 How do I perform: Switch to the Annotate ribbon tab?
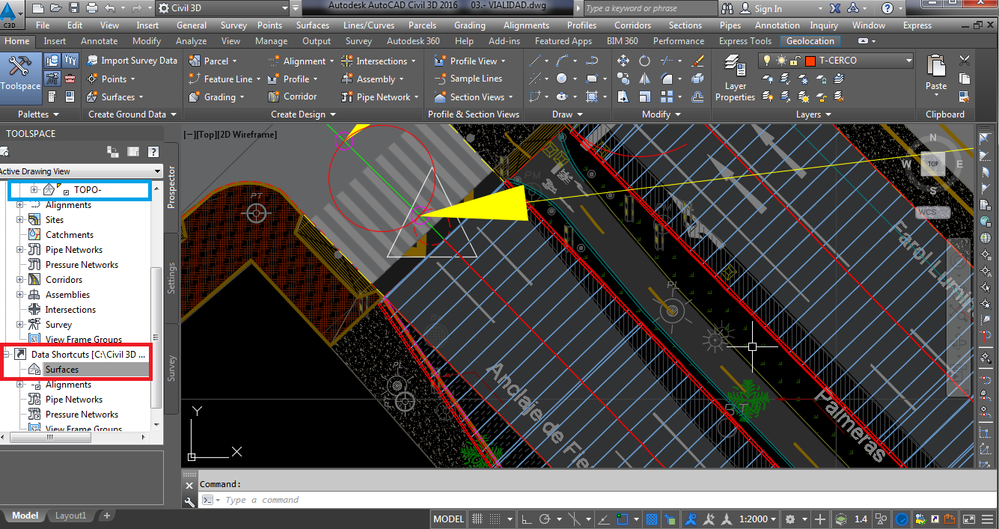click(x=99, y=41)
